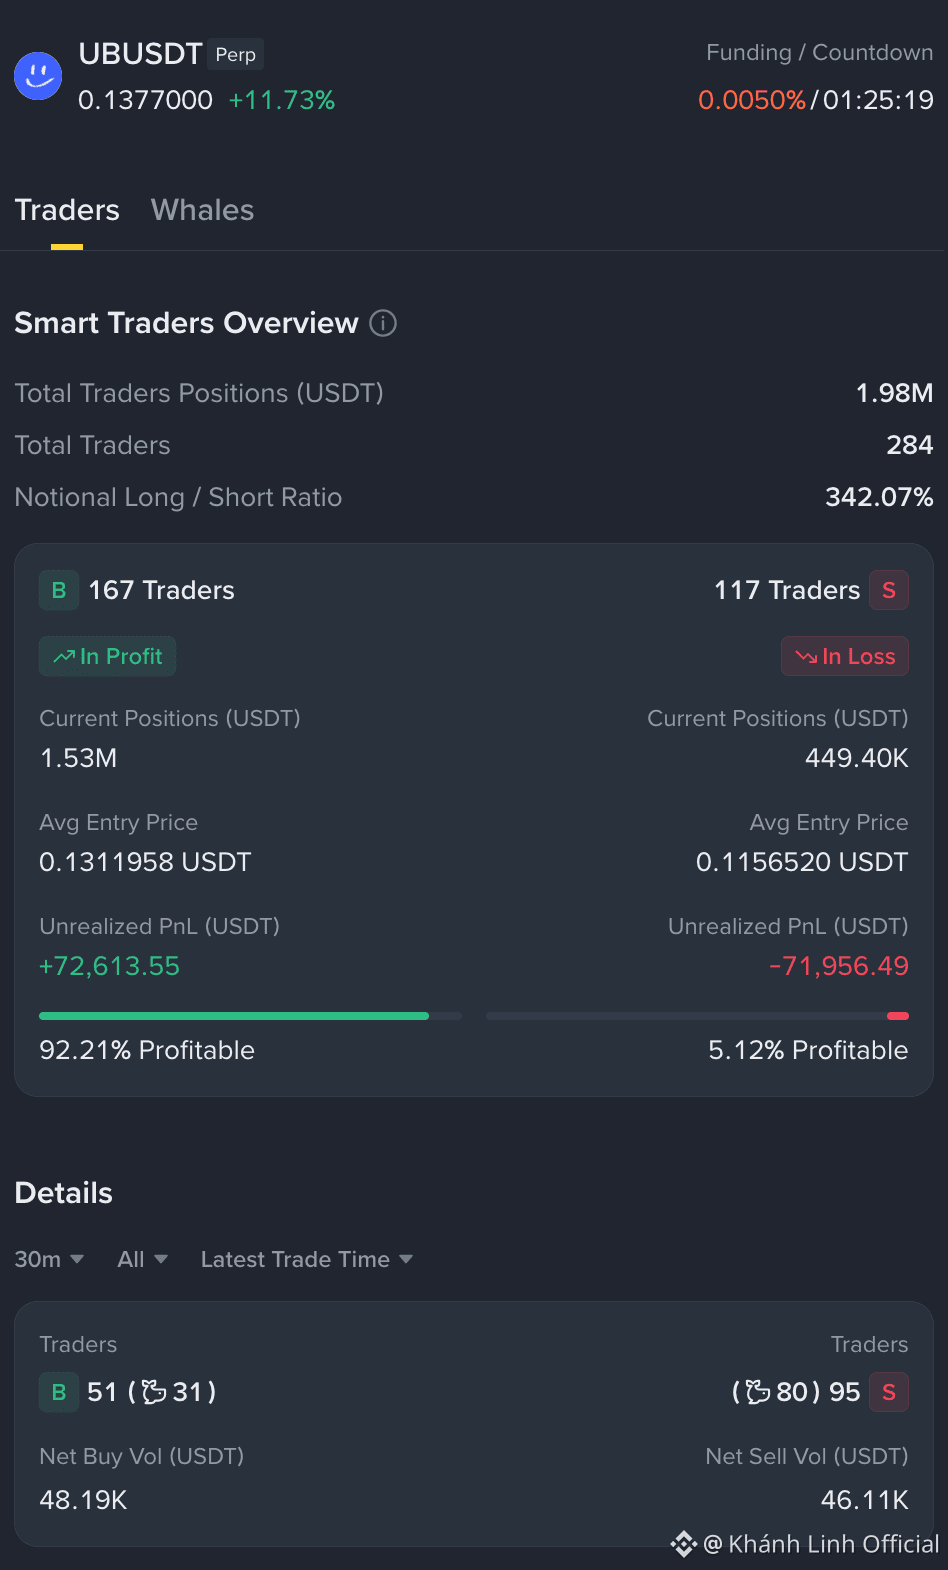This screenshot has height=1570, width=948.
Task: Click the whale icon next to 80
Action: (758, 1391)
